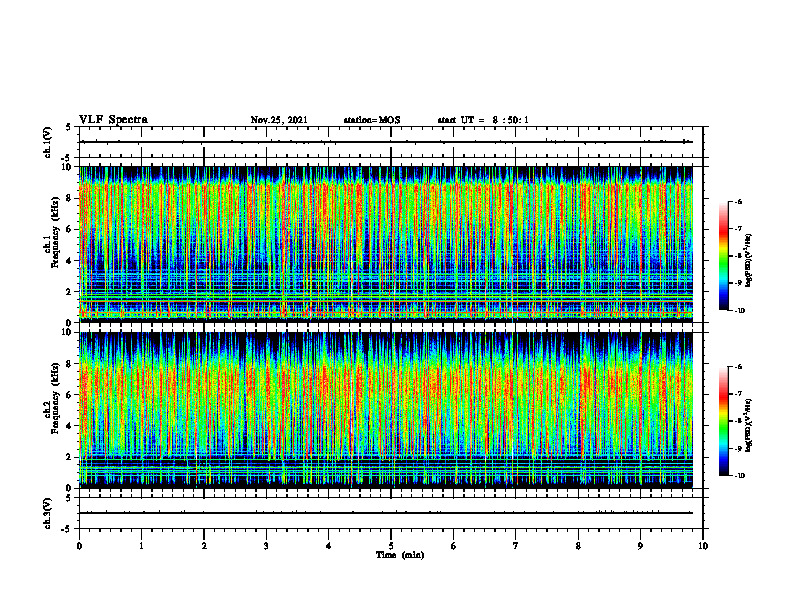Image resolution: width=792 pixels, height=612 pixels.
Task: Click the ch.2 frequency tick "4"
Action: (x=69, y=426)
